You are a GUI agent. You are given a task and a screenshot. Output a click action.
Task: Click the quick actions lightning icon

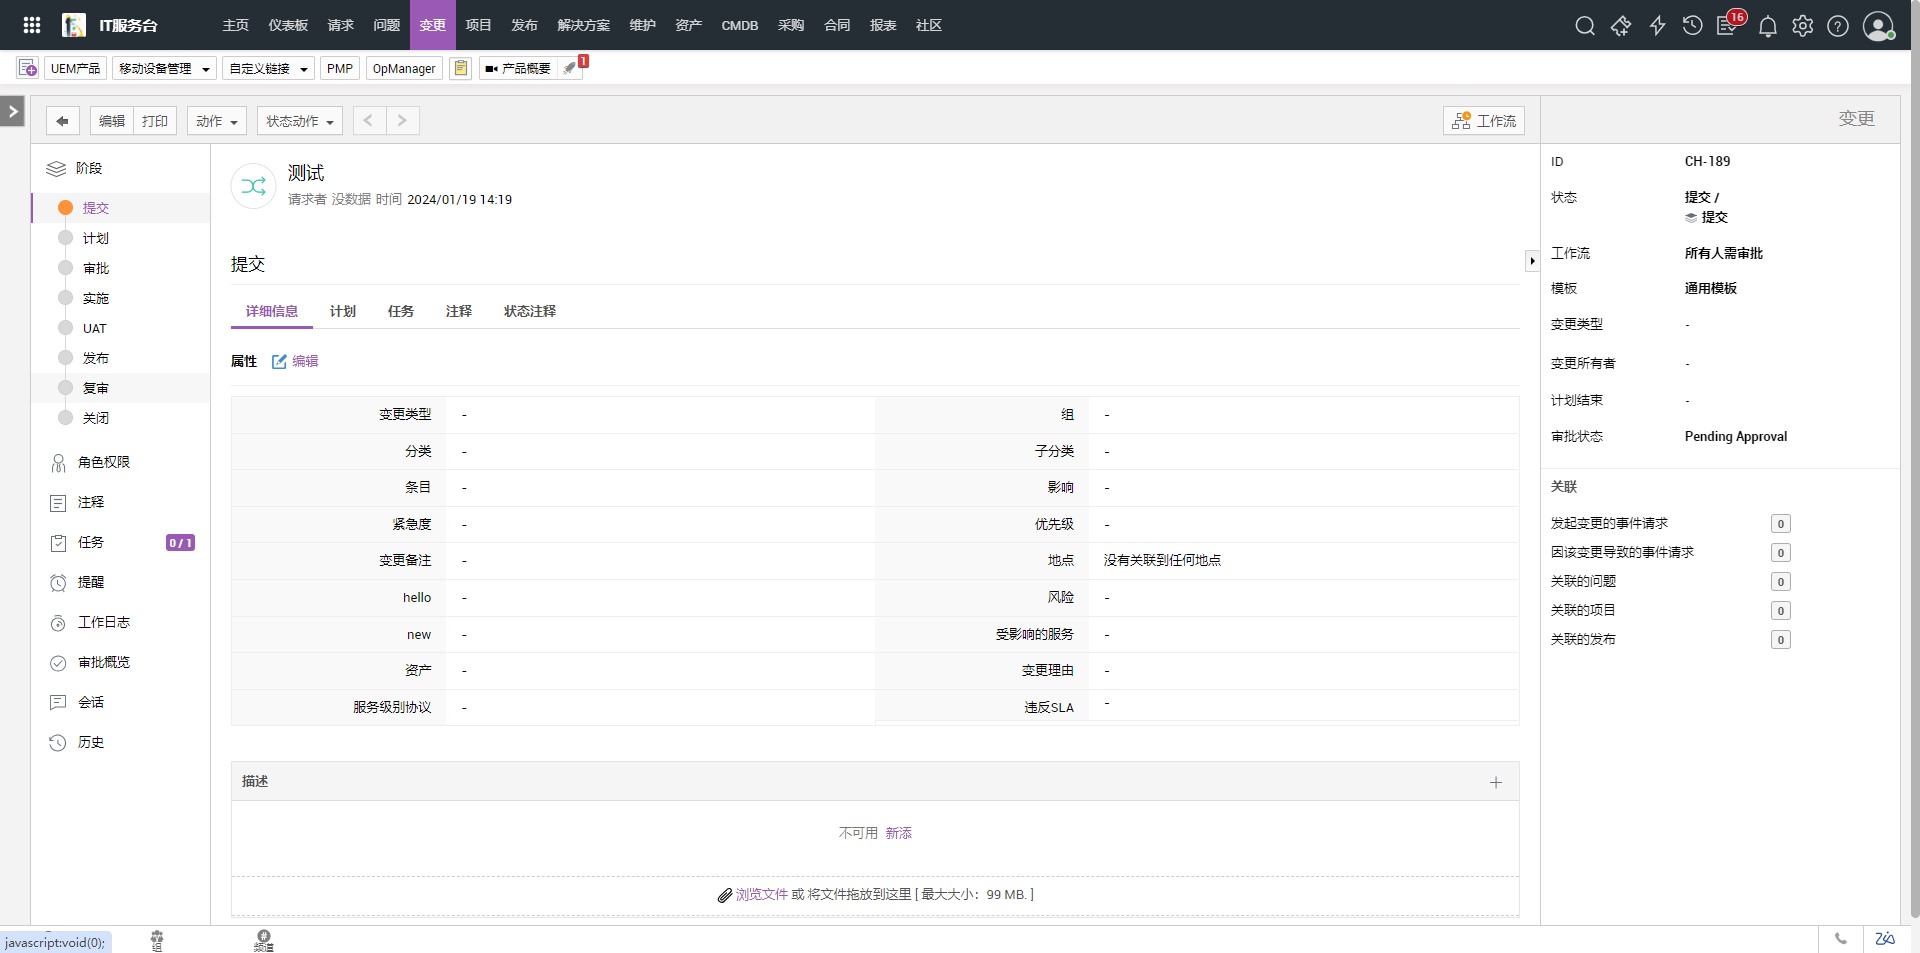[1657, 26]
